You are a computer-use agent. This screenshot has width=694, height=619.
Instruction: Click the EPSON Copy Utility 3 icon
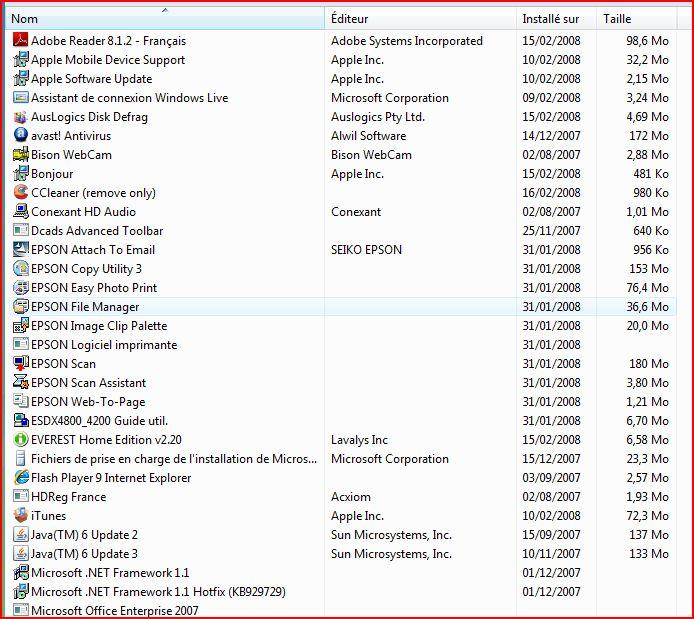tap(20, 269)
